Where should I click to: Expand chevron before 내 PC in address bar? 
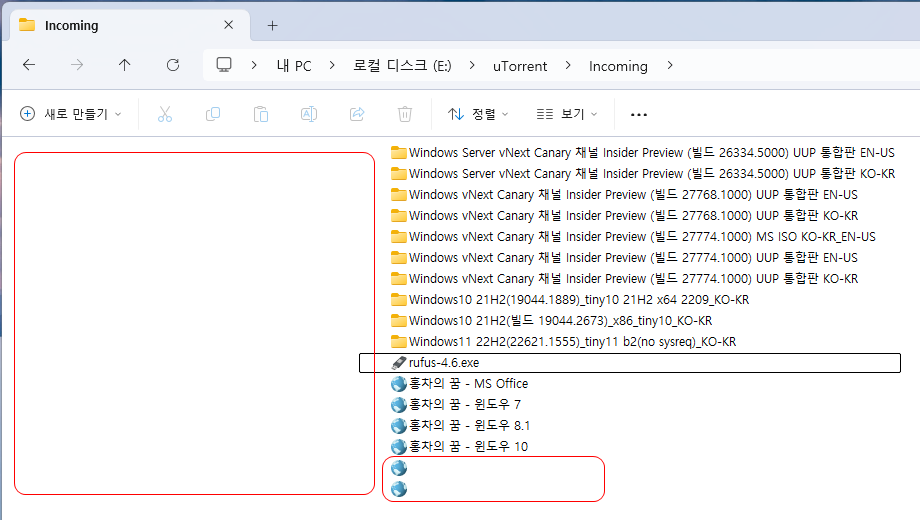pyautogui.click(x=253, y=65)
